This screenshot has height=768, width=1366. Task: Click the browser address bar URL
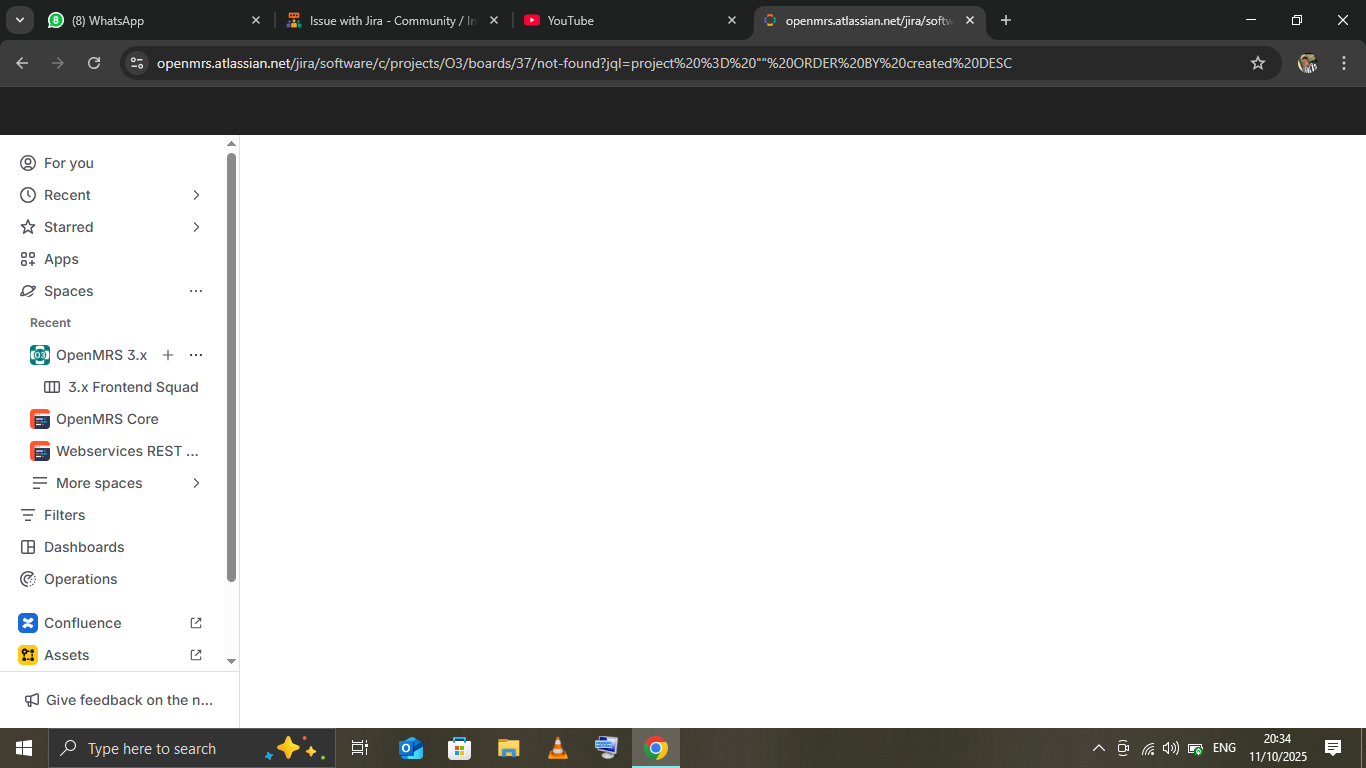coord(584,63)
